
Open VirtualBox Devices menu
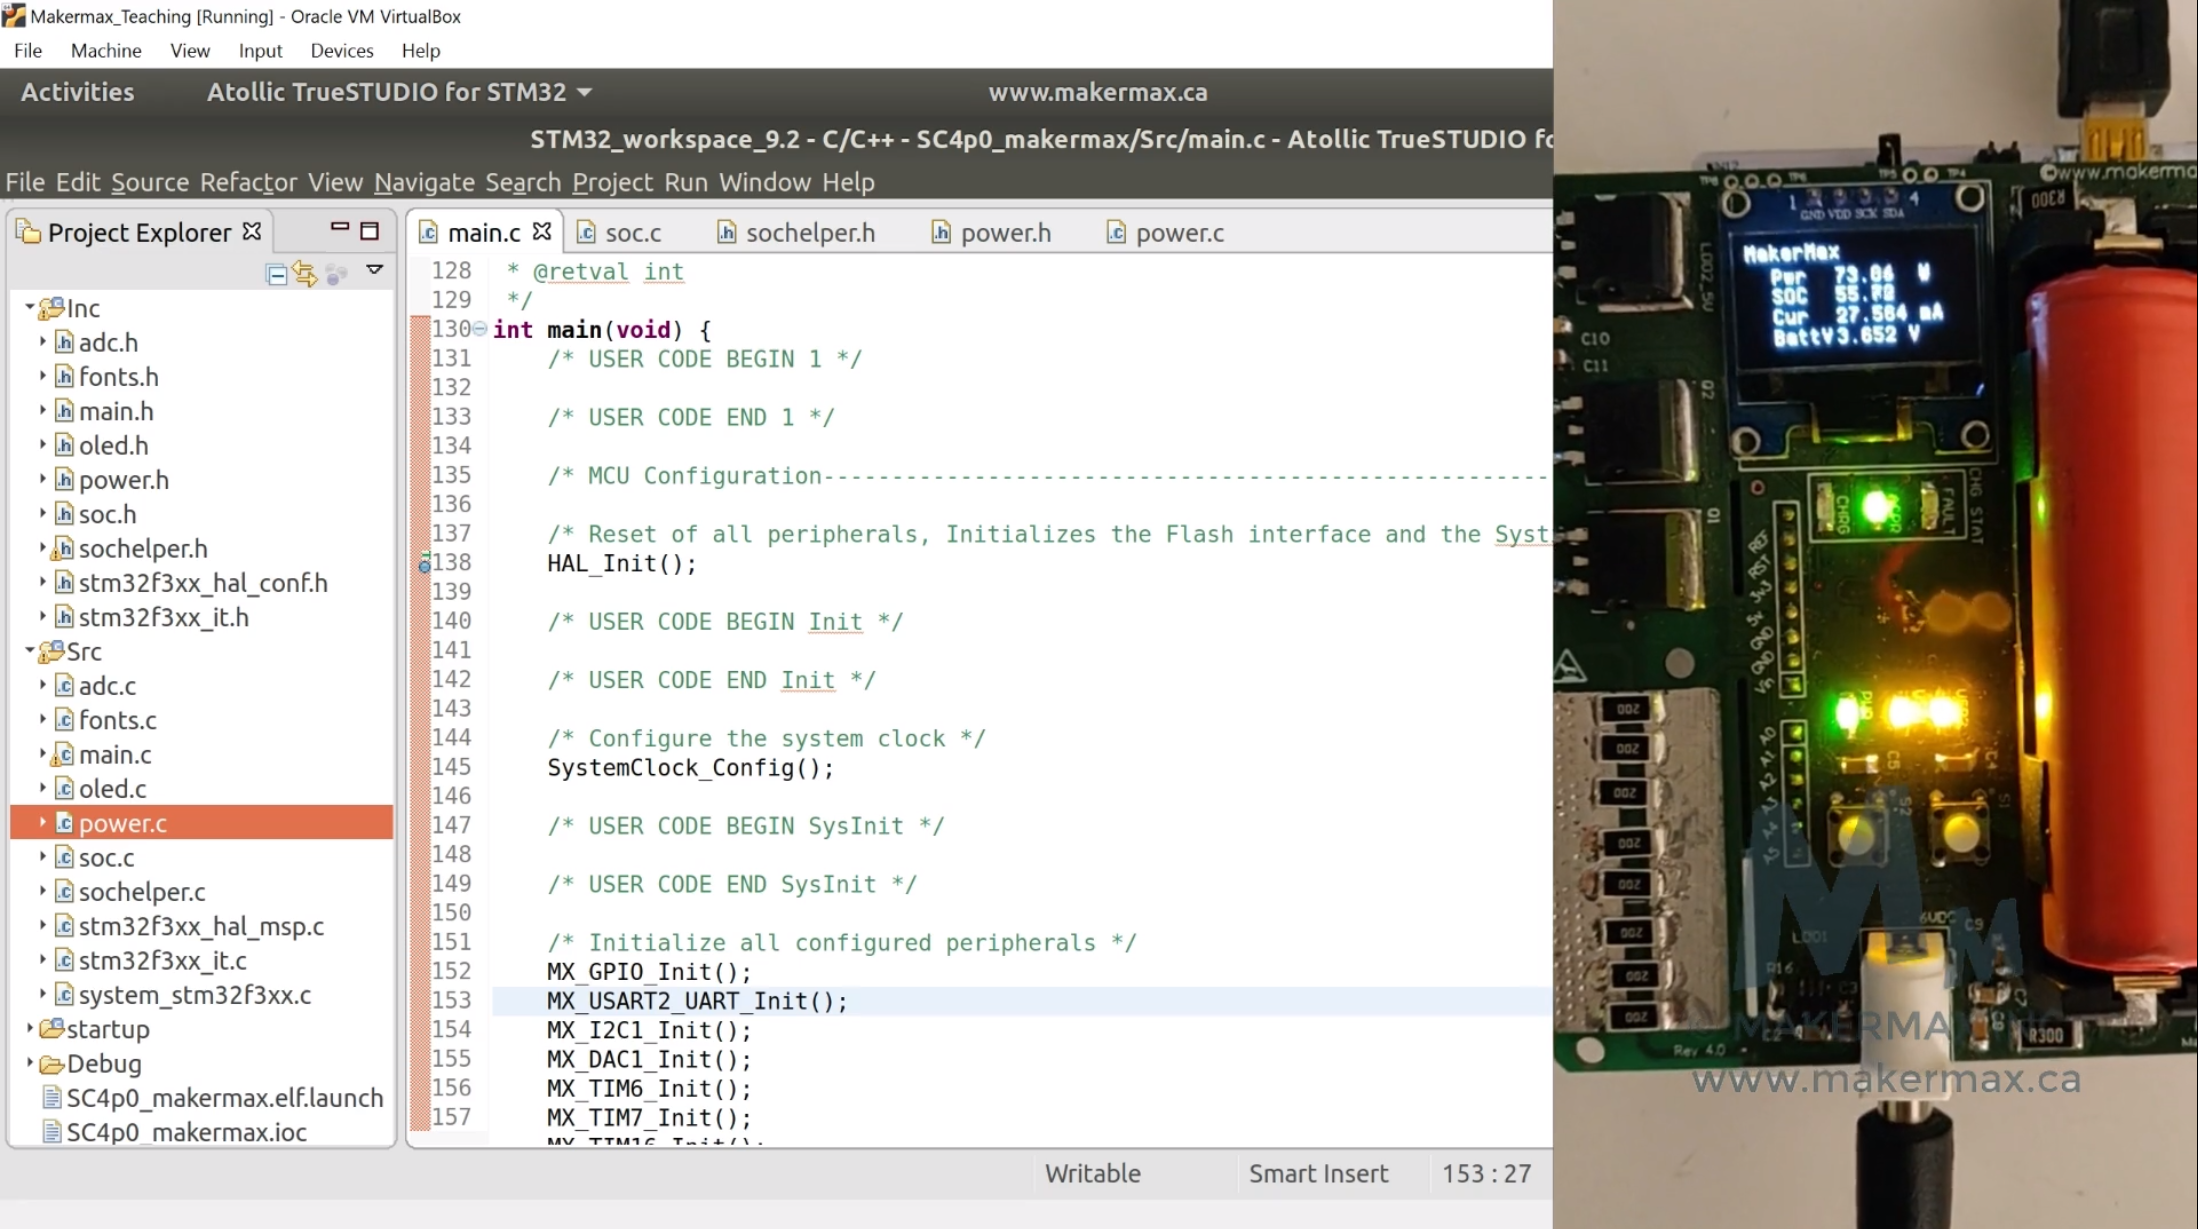[x=342, y=50]
